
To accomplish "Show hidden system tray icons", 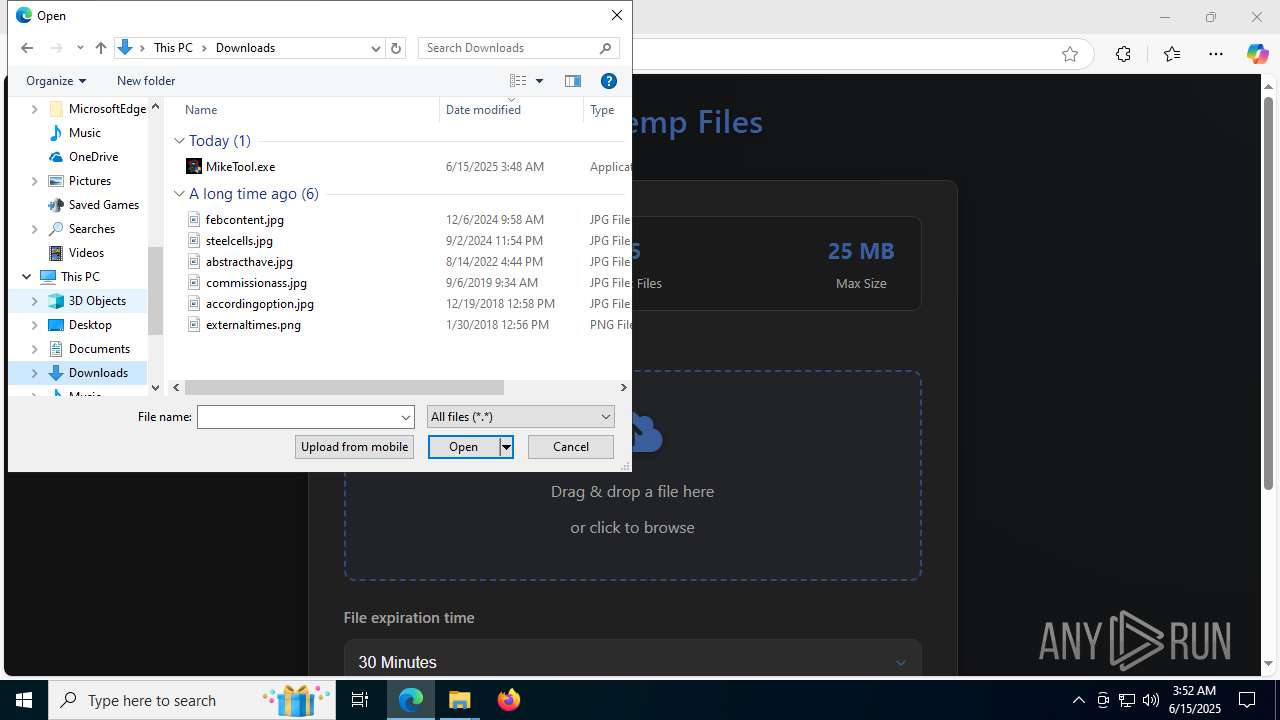I will 1078,700.
